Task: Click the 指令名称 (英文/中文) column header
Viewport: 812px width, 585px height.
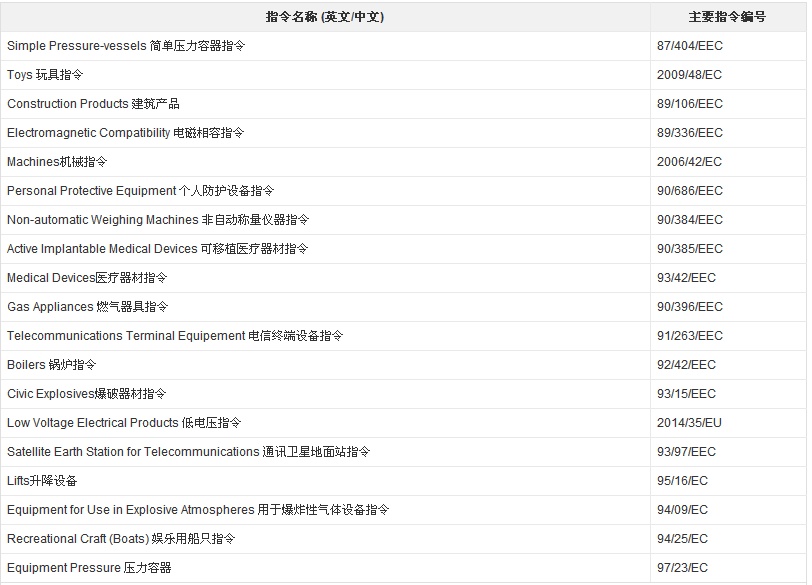Action: tap(325, 17)
